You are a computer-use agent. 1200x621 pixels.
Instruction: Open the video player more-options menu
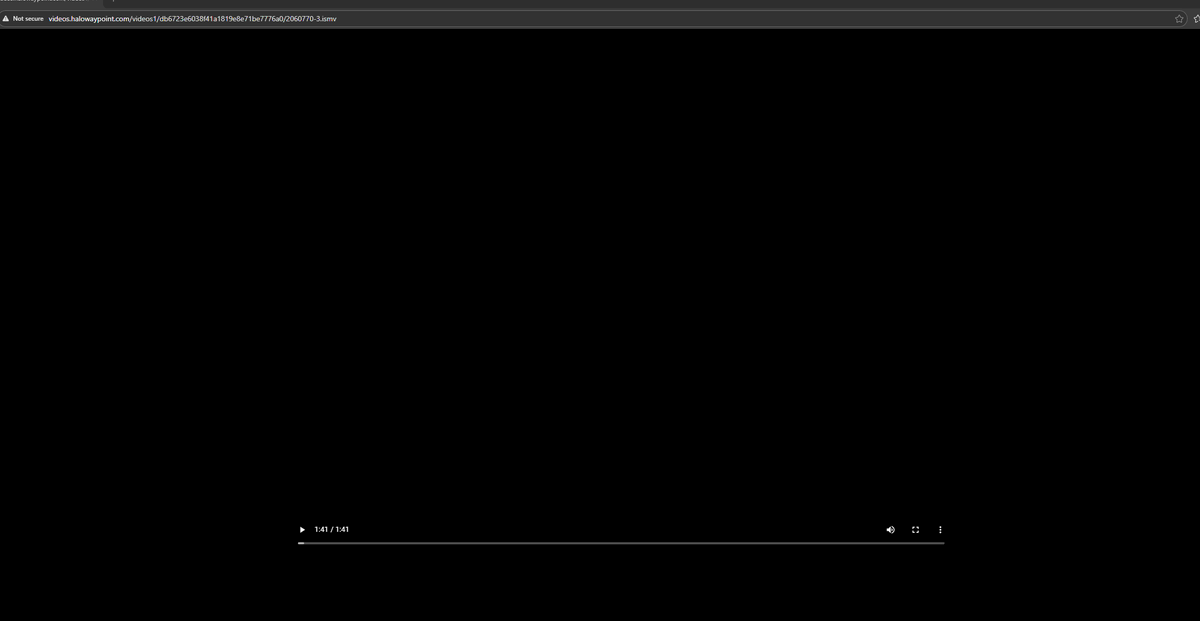click(x=940, y=530)
